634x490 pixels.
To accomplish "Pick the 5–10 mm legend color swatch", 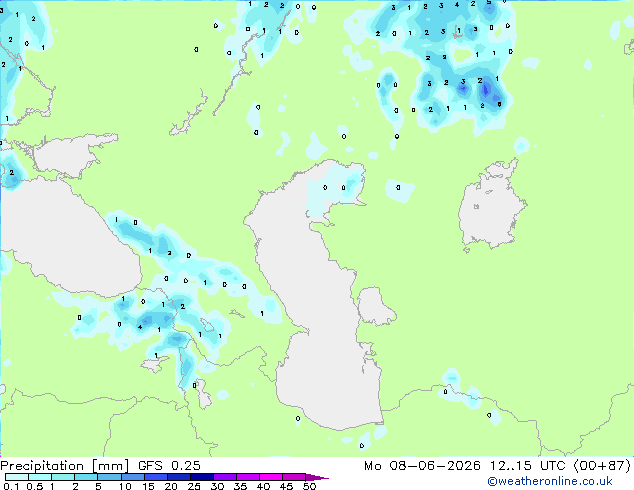I will point(109,477).
